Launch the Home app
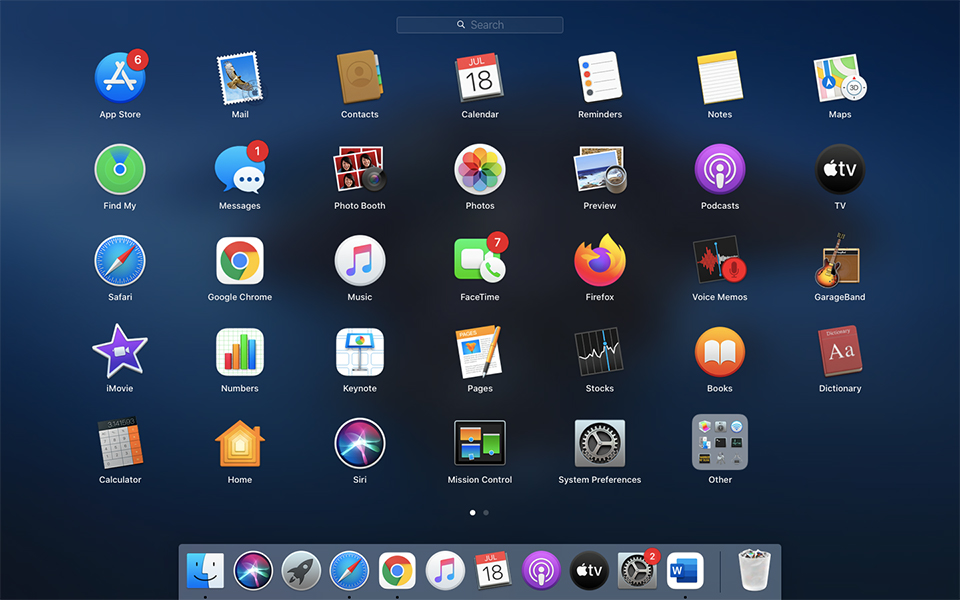This screenshot has height=600, width=960. (x=240, y=443)
